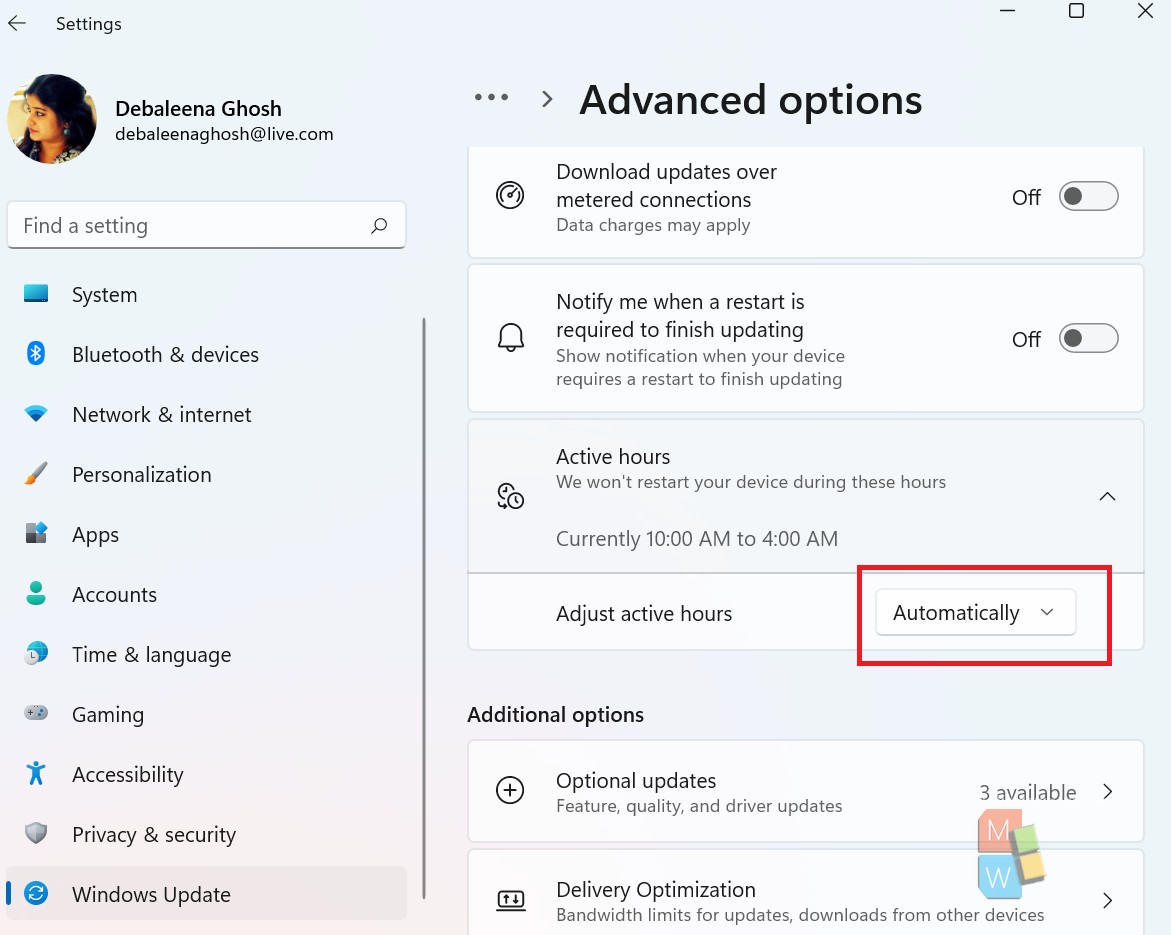
Task: Open Time & language settings
Action: coord(206,654)
